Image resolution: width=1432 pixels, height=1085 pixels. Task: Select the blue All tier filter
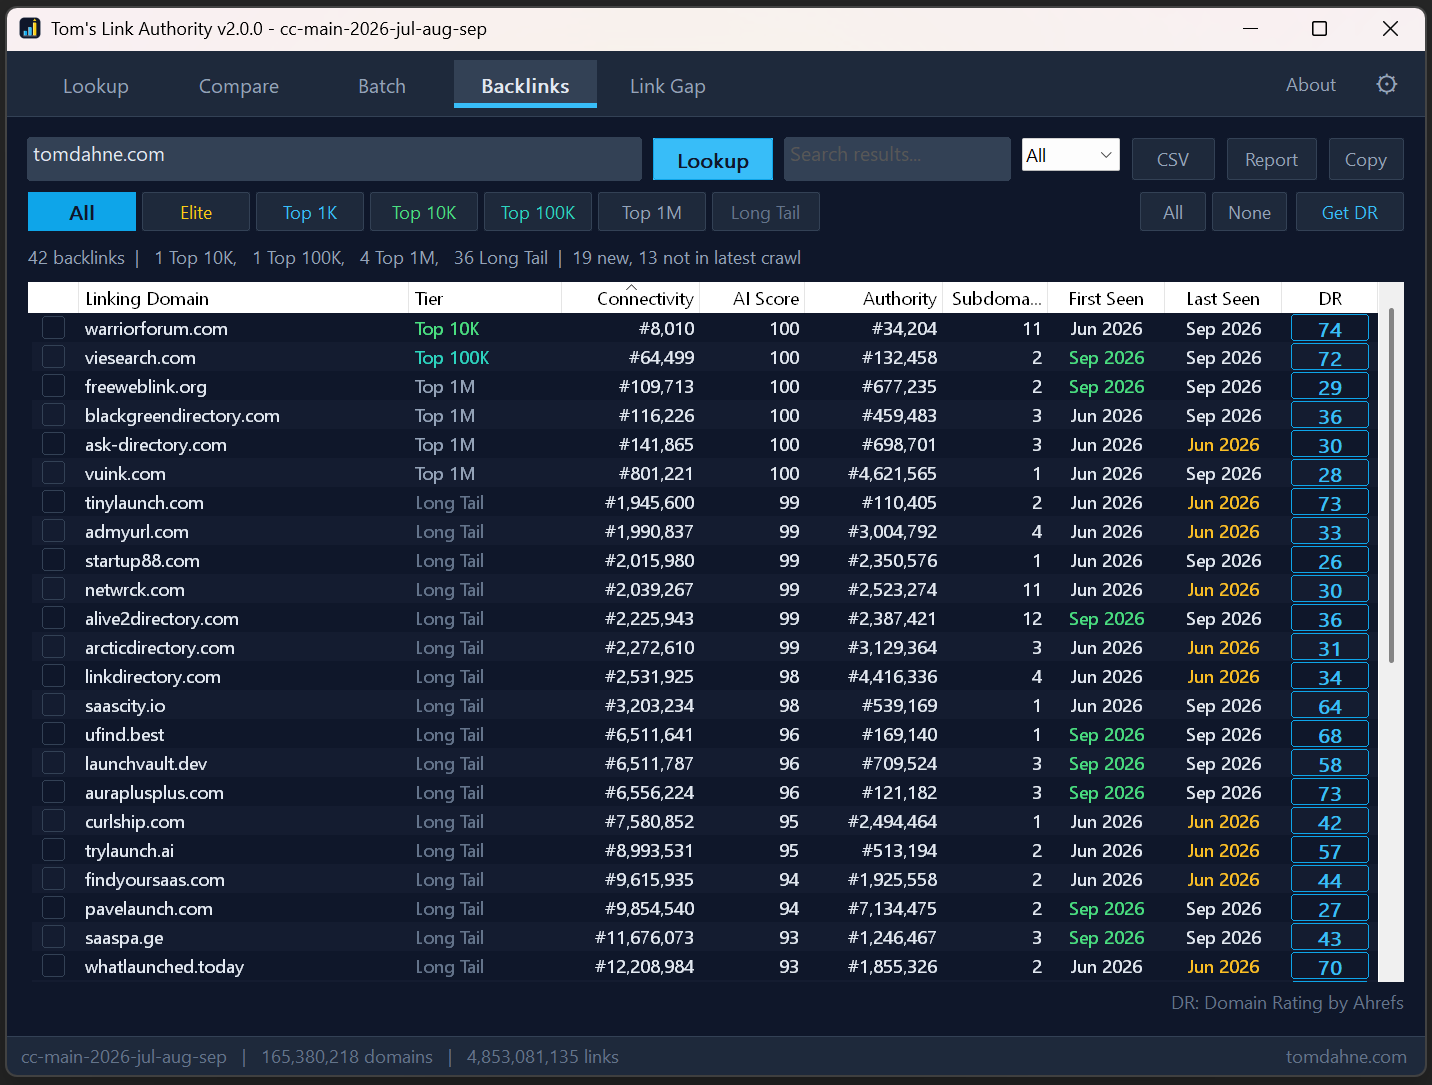pyautogui.click(x=82, y=212)
